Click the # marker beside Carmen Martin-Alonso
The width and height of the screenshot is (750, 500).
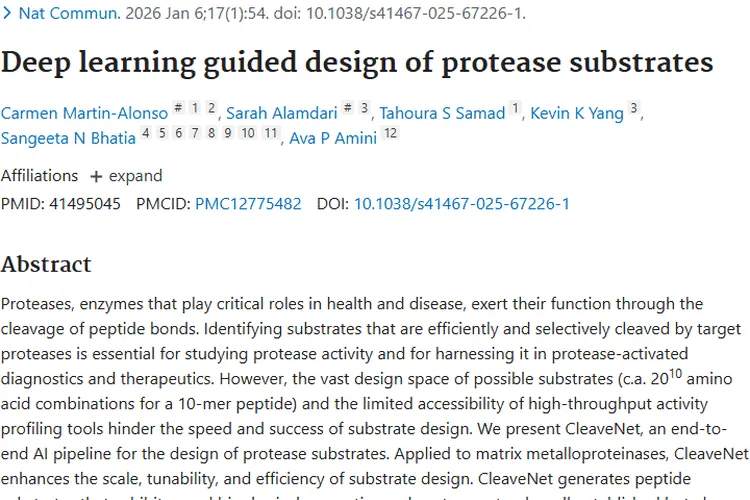[x=177, y=109]
